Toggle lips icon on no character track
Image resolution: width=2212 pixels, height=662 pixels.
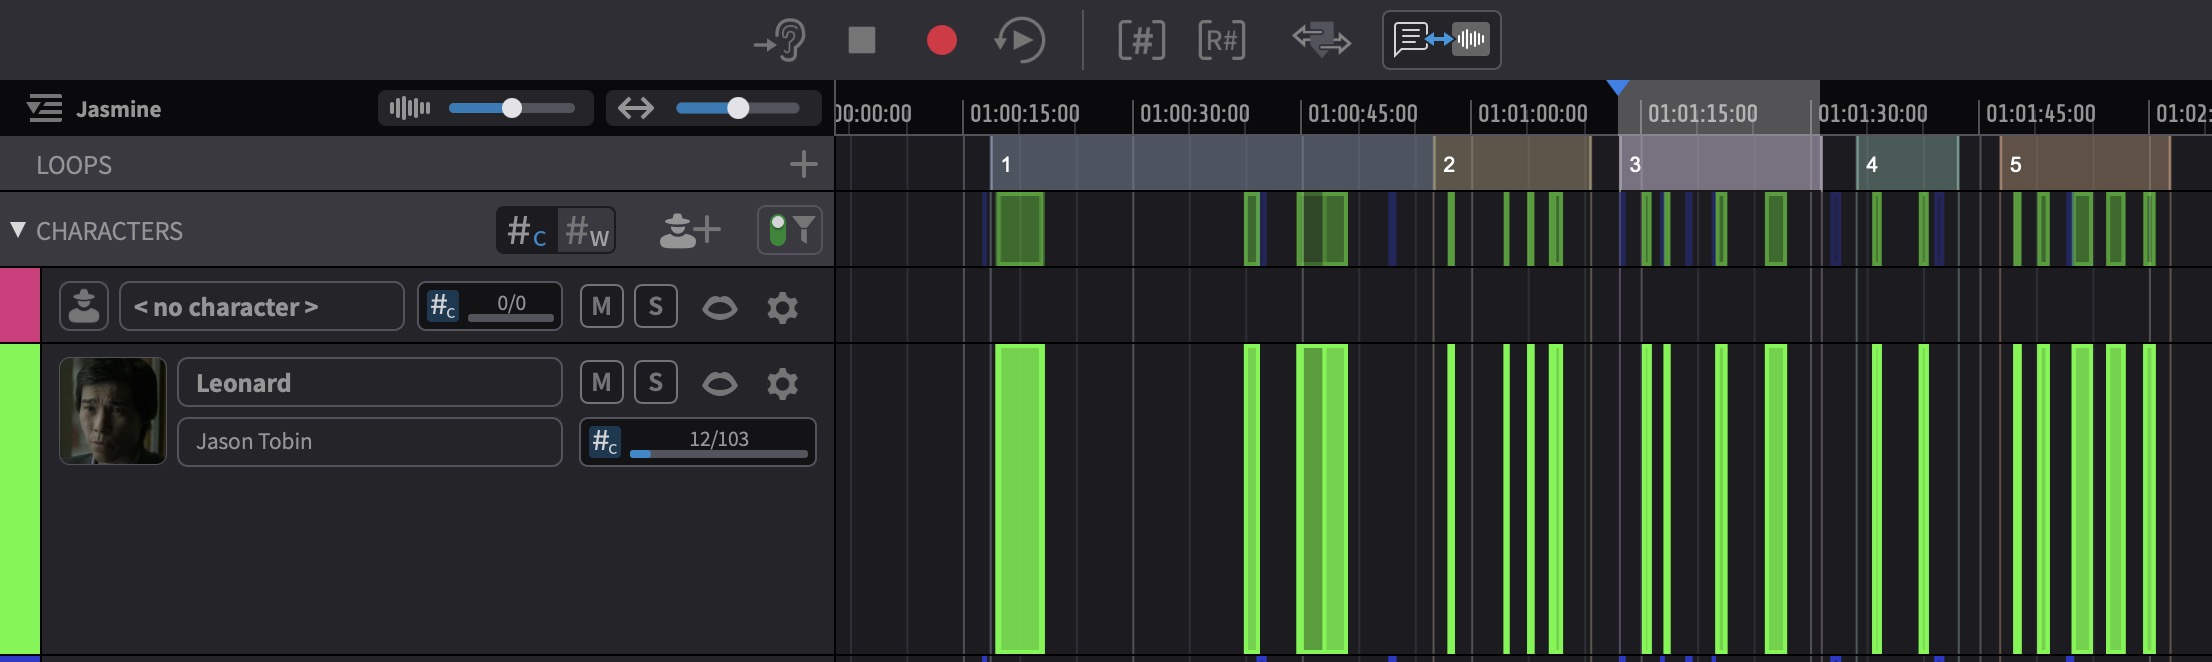coord(720,307)
